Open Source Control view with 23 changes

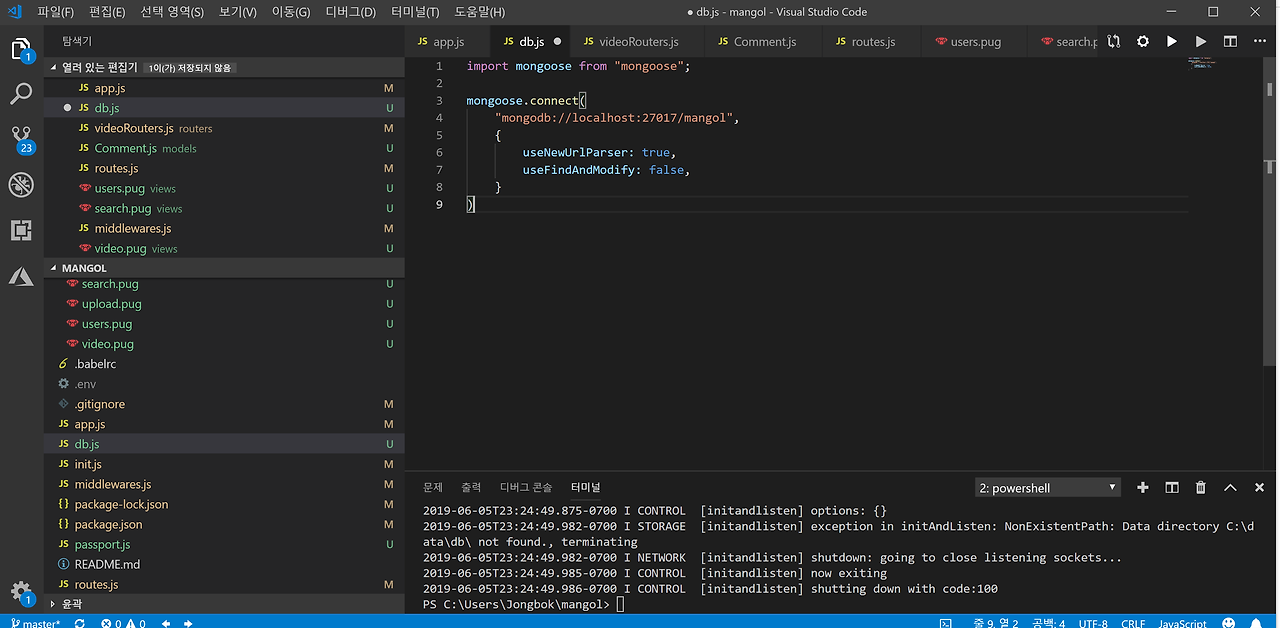click(x=21, y=137)
